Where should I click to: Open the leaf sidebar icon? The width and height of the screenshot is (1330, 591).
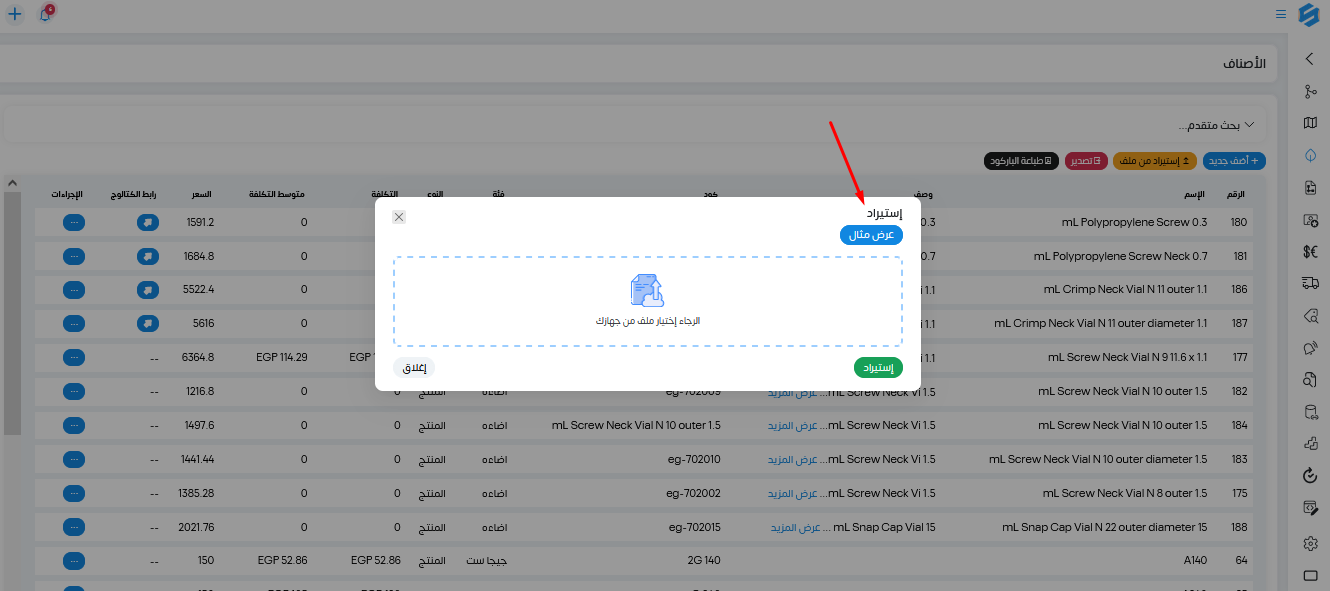pos(1310,155)
